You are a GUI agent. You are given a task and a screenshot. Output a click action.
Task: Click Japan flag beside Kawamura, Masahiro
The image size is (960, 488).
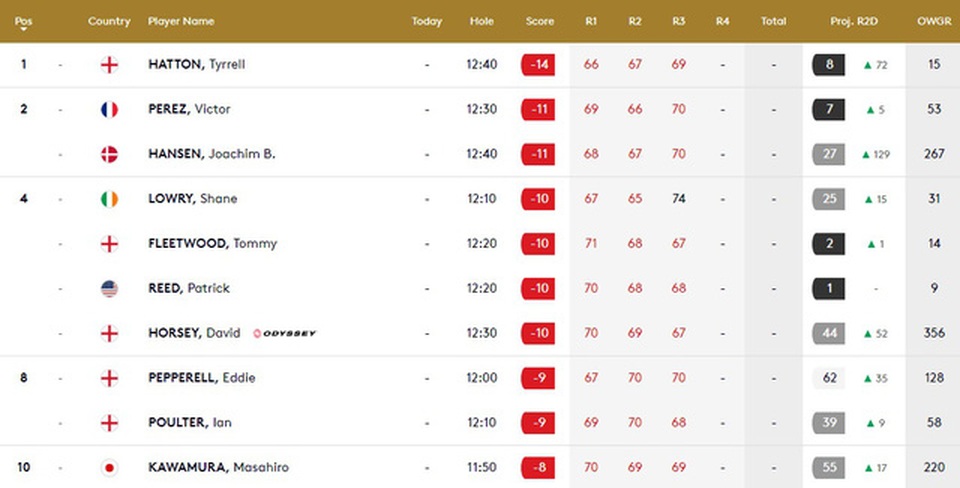pyautogui.click(x=109, y=468)
